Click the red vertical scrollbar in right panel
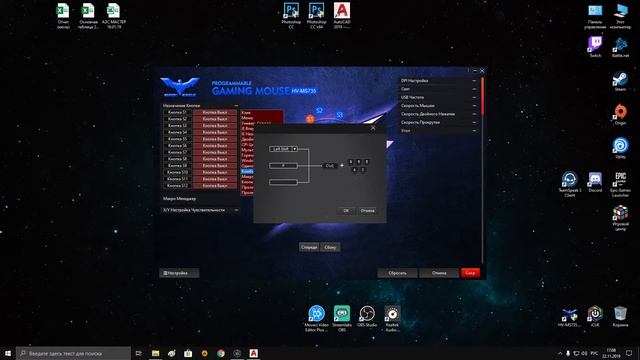The image size is (640, 360). pyautogui.click(x=482, y=96)
